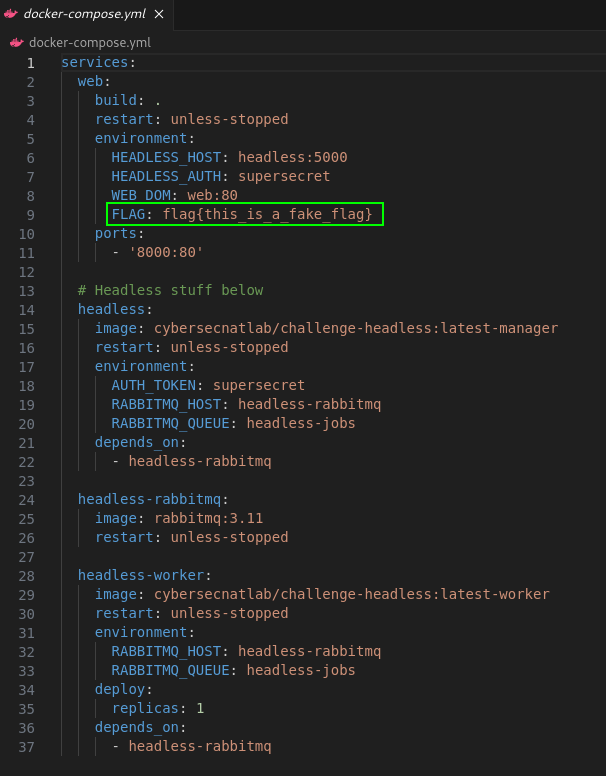Image resolution: width=606 pixels, height=776 pixels.
Task: Click the 'environment' key on line 5
Action: pyautogui.click(x=141, y=138)
